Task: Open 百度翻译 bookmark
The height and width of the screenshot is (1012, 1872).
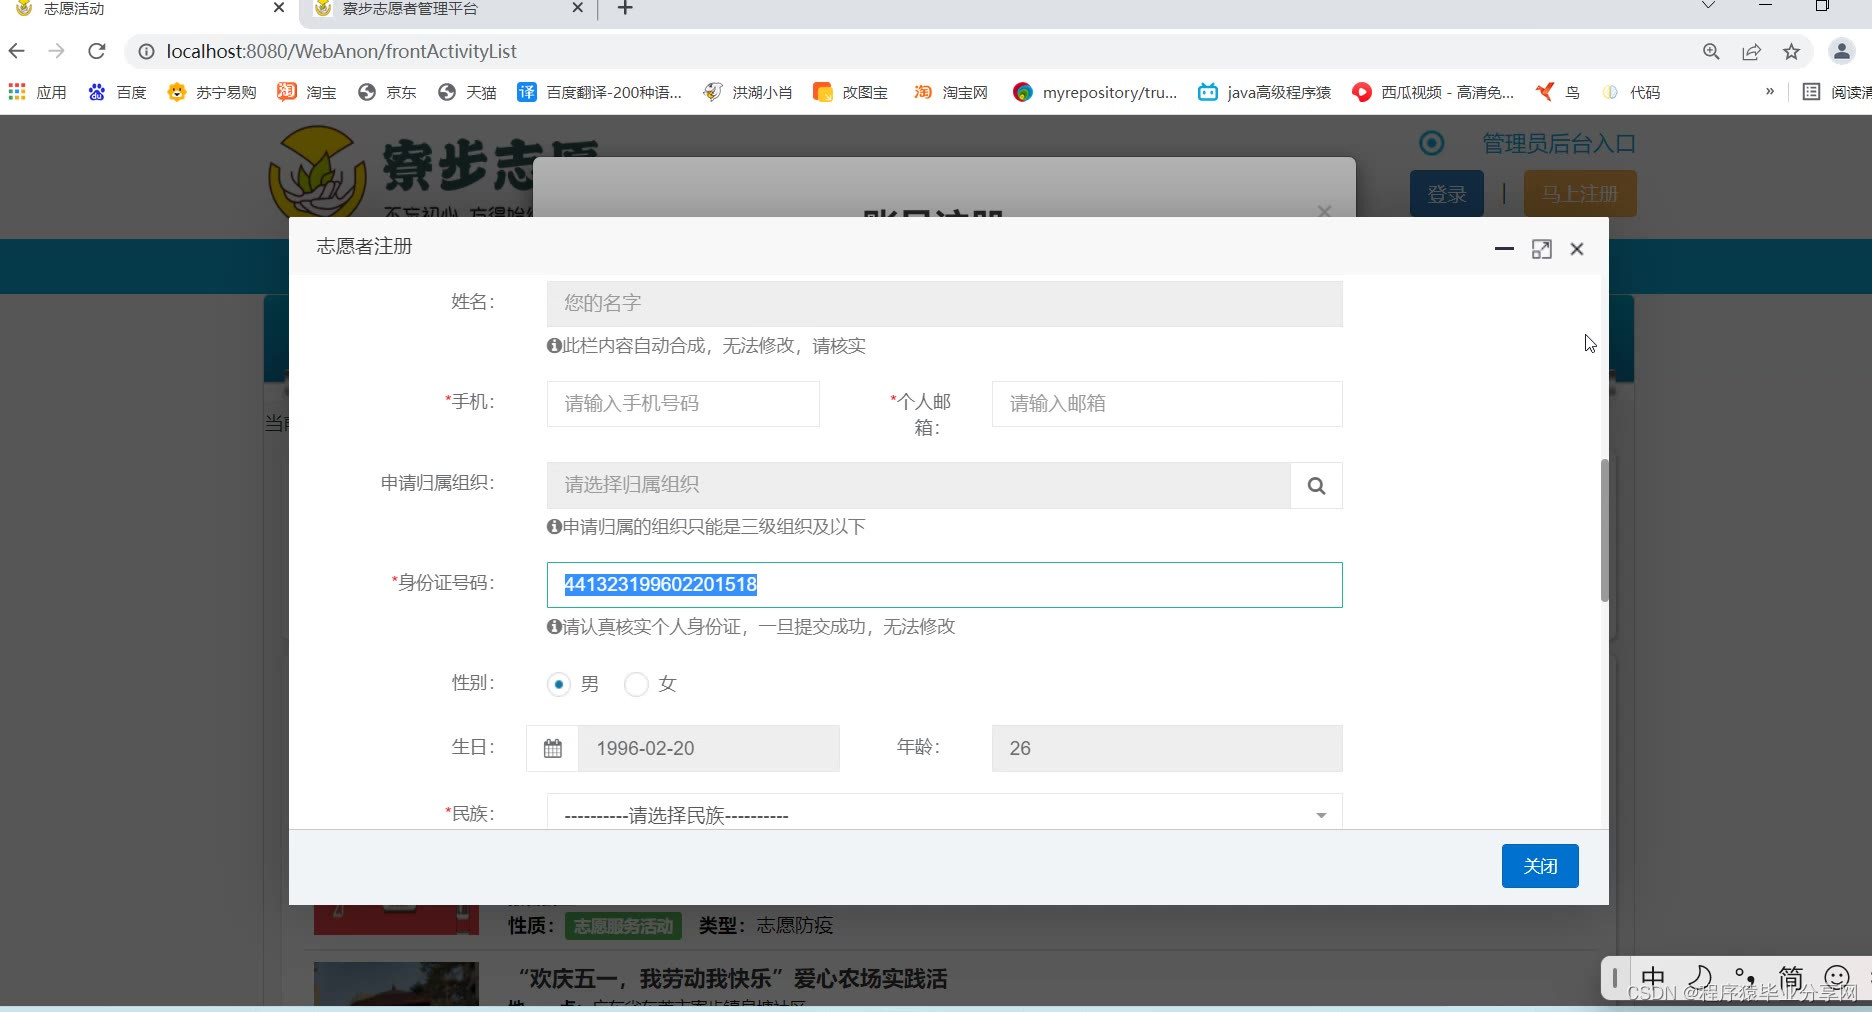Action: pyautogui.click(x=599, y=92)
